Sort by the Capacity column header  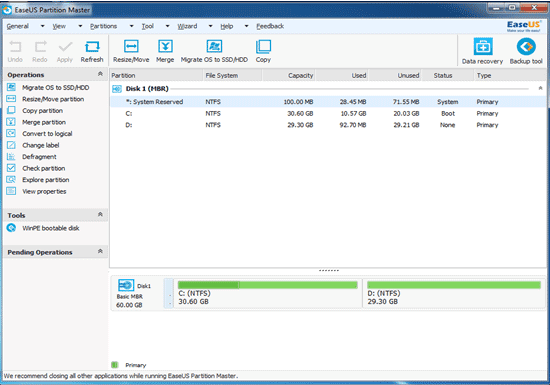pyautogui.click(x=289, y=75)
